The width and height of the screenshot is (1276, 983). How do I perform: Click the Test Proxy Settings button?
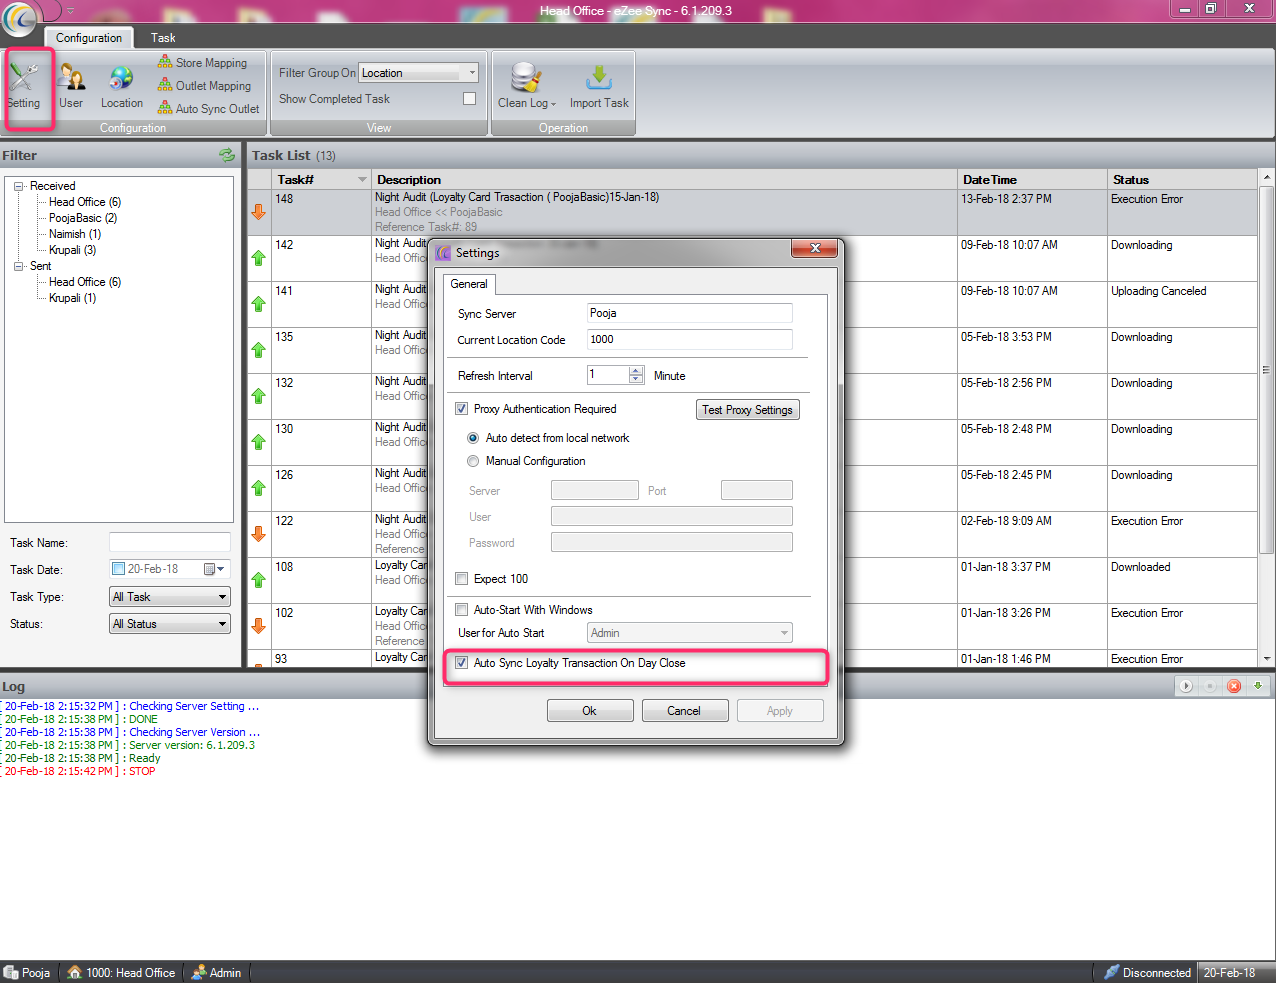[x=747, y=410]
